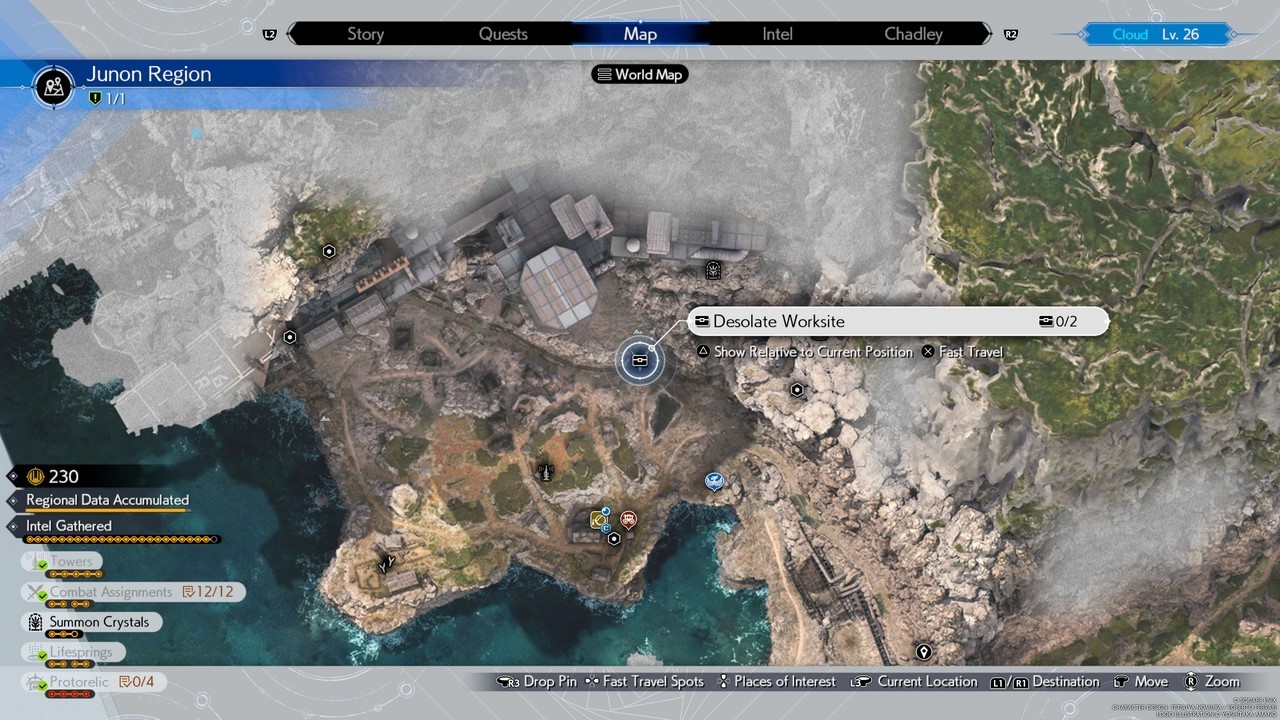Select the Summon Crystals intel category
The image size is (1280, 720).
[x=91, y=622]
